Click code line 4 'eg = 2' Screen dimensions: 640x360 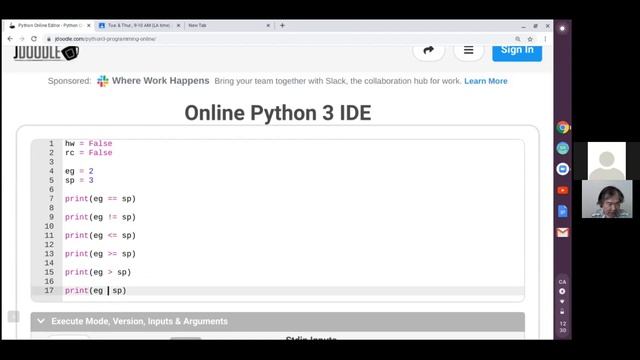click(x=79, y=171)
